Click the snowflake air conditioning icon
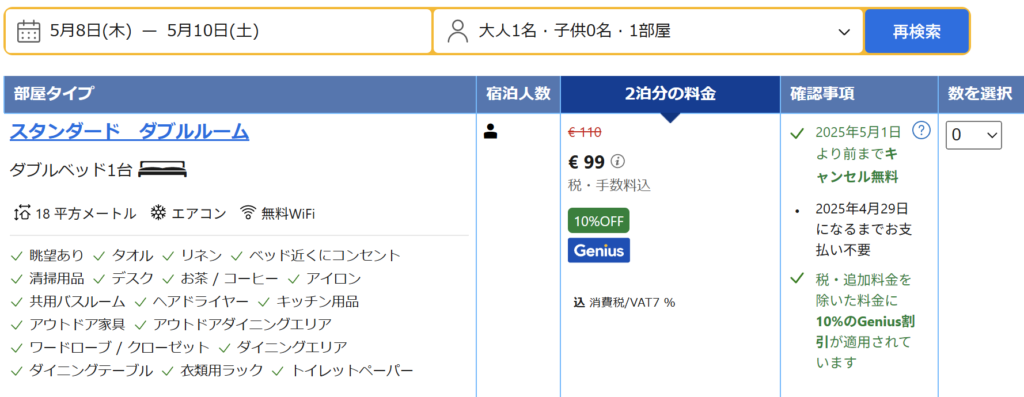The height and width of the screenshot is (397, 1024). (x=158, y=213)
